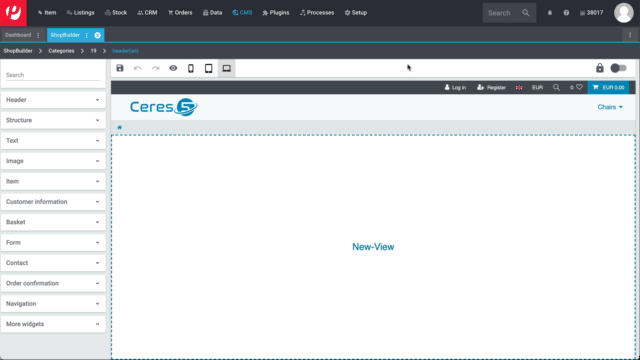The height and width of the screenshot is (360, 640).
Task: Open the Orders menu
Action: click(180, 13)
